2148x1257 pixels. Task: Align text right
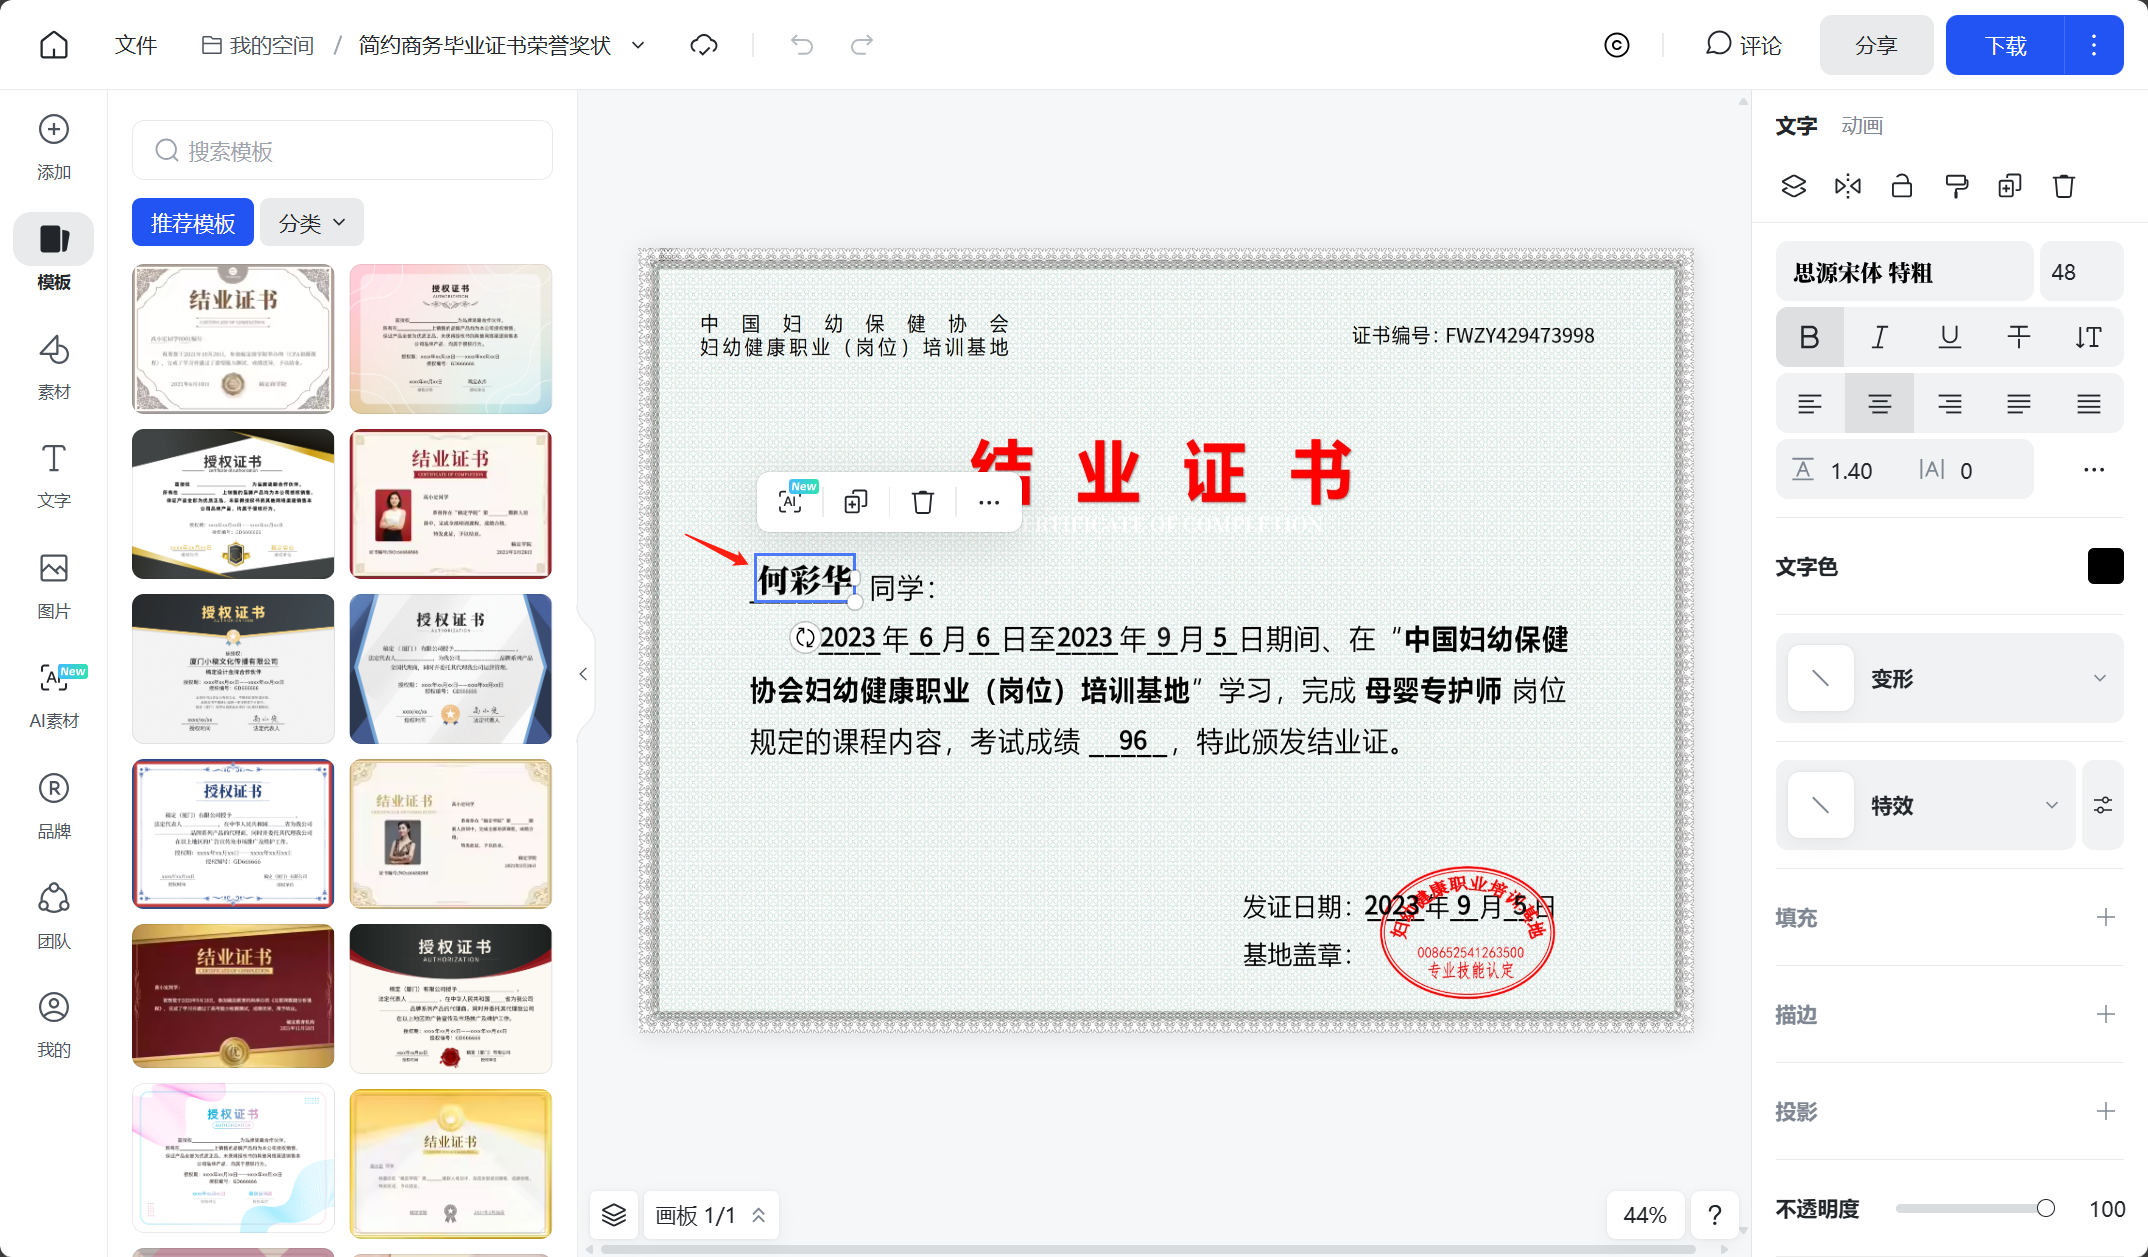(x=1950, y=404)
